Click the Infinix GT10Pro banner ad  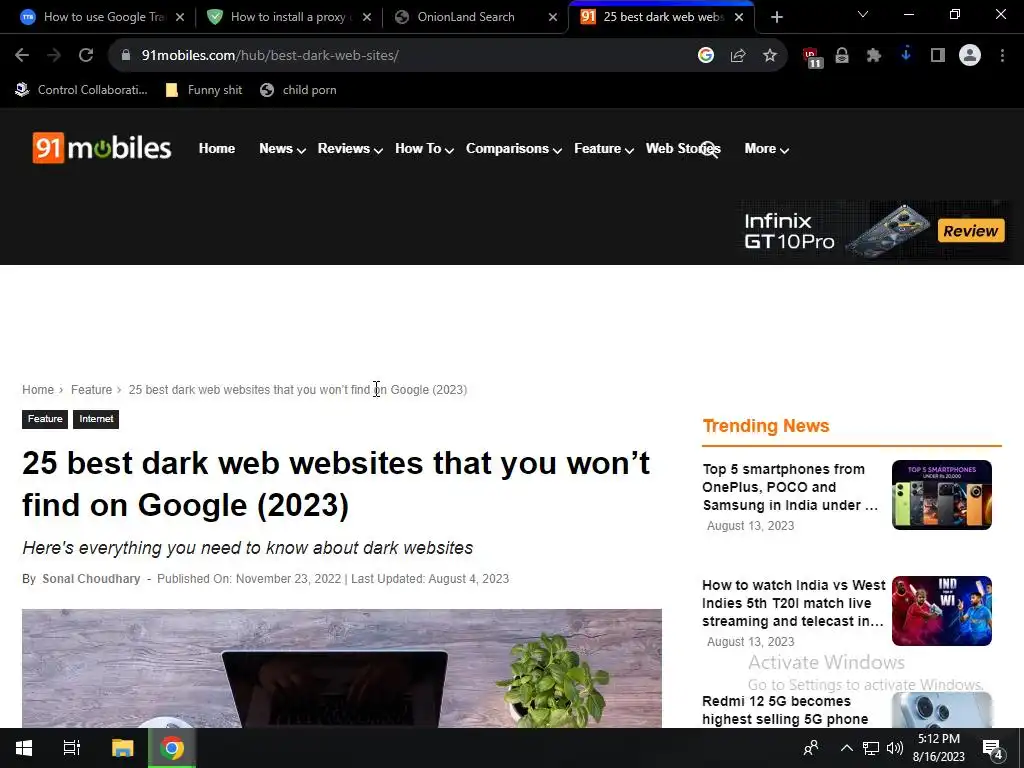click(875, 231)
